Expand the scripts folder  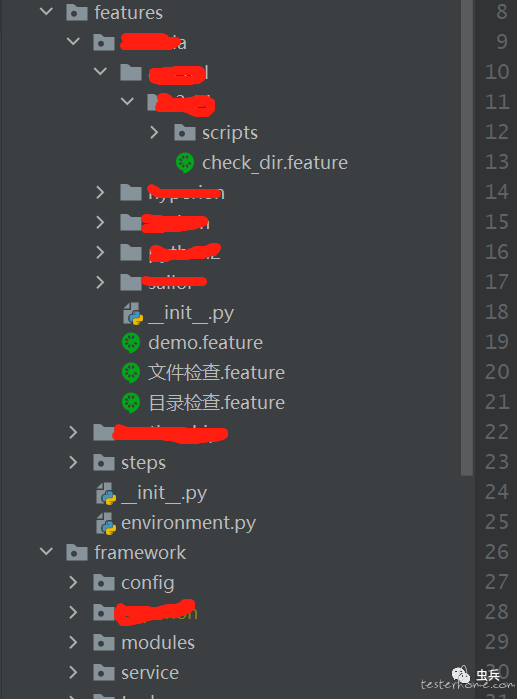154,132
